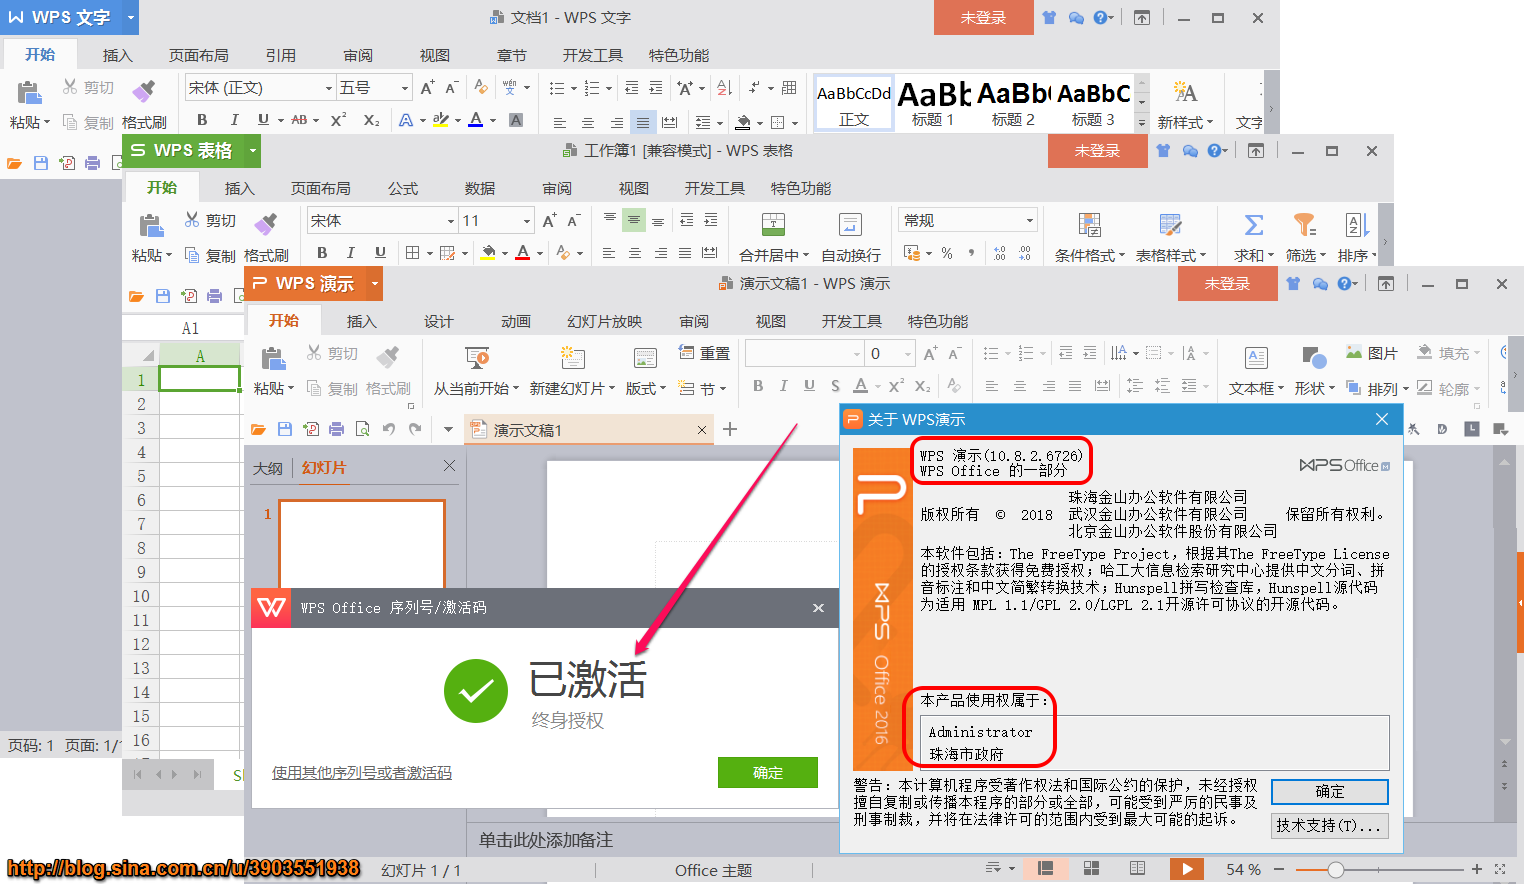Click 求和 sigma icon in WPS 表格

click(1253, 224)
